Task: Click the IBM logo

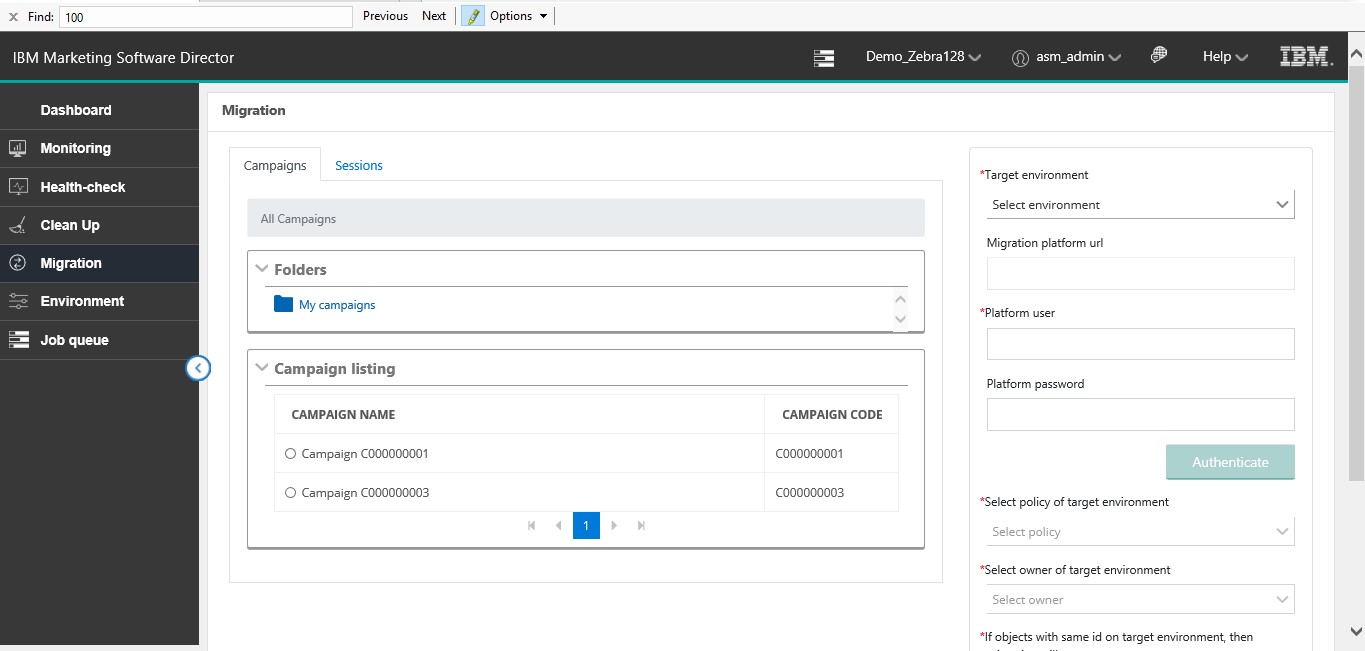Action: (1307, 57)
